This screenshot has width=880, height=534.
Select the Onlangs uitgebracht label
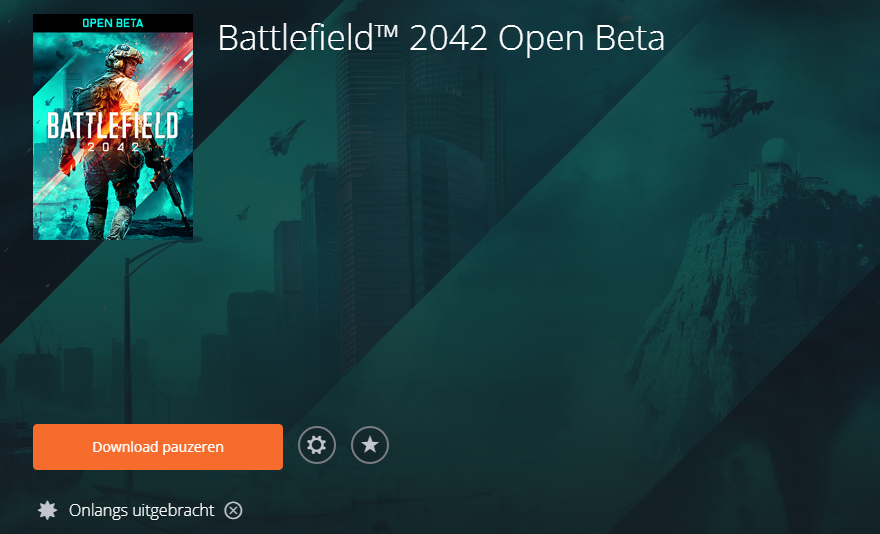[141, 510]
